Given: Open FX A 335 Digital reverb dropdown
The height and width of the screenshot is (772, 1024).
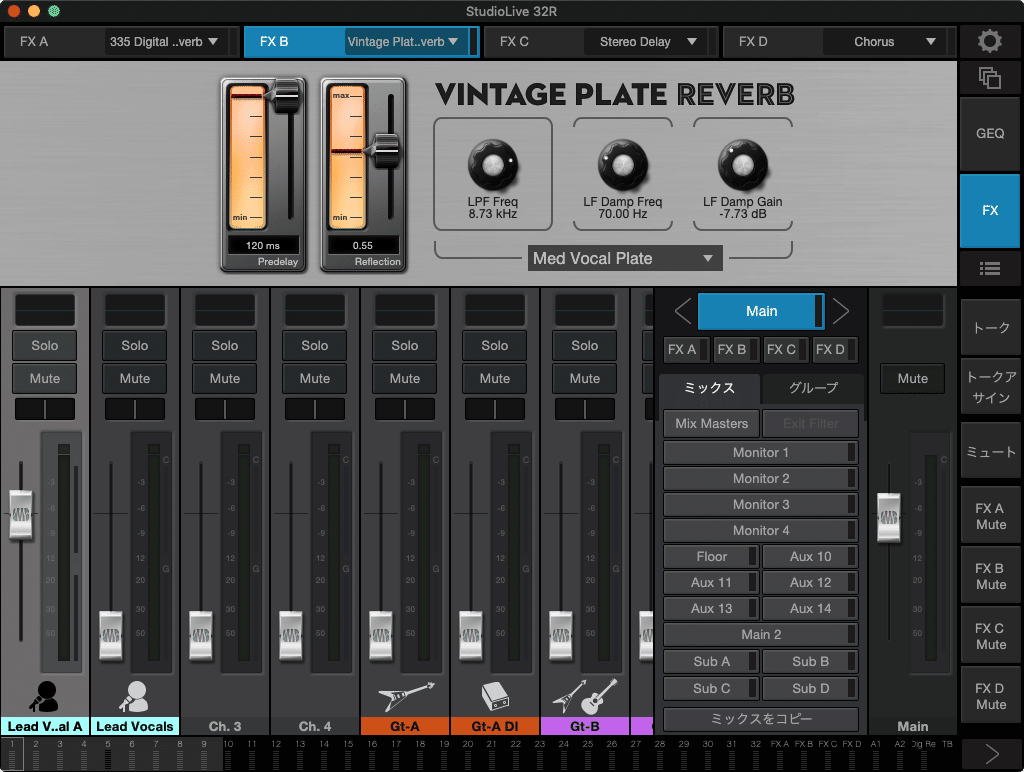Looking at the screenshot, I should (169, 42).
